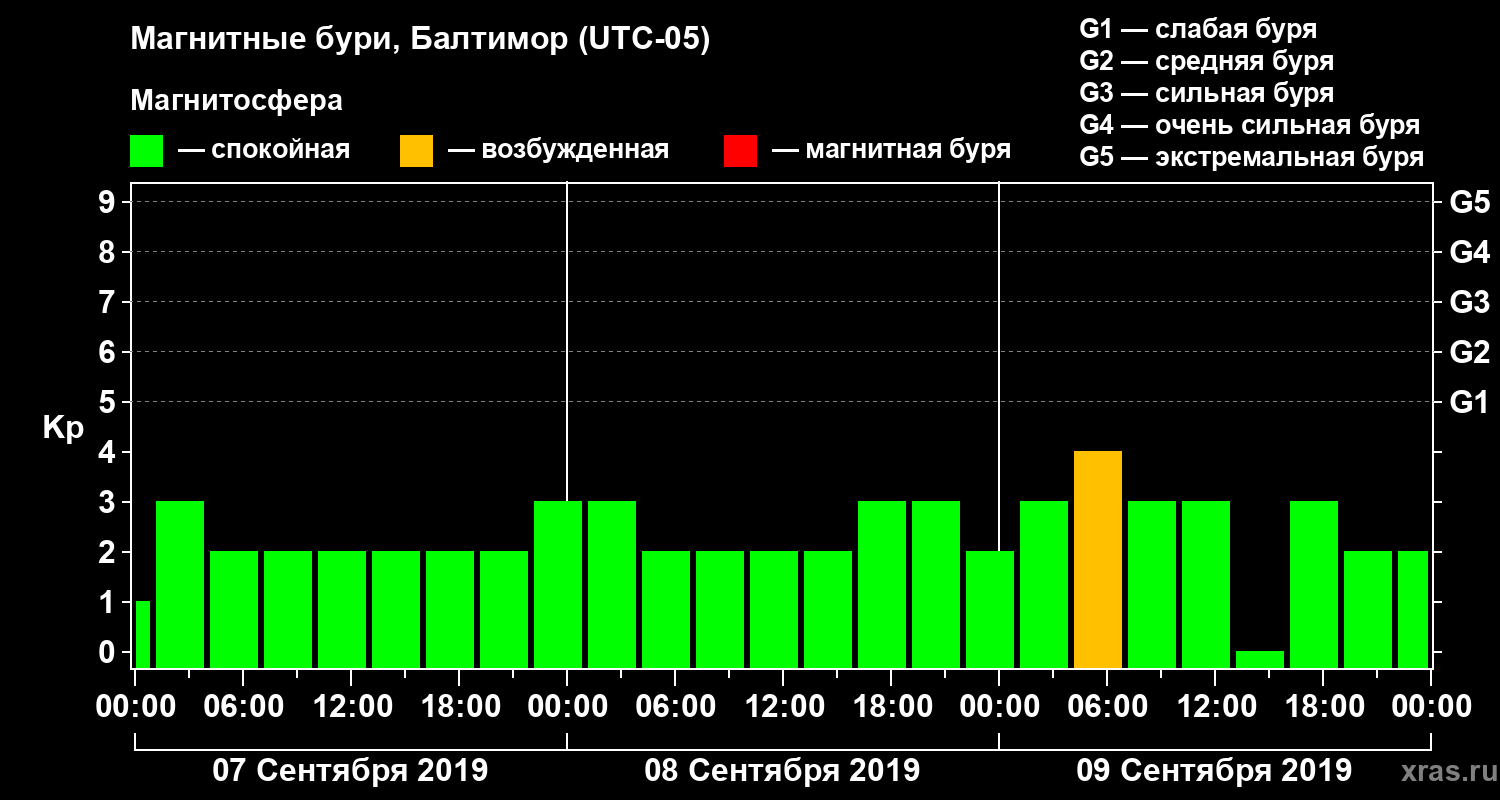Click the "— возбужденная" legend label
The width and height of the screenshot is (1500, 800).
pos(558,151)
